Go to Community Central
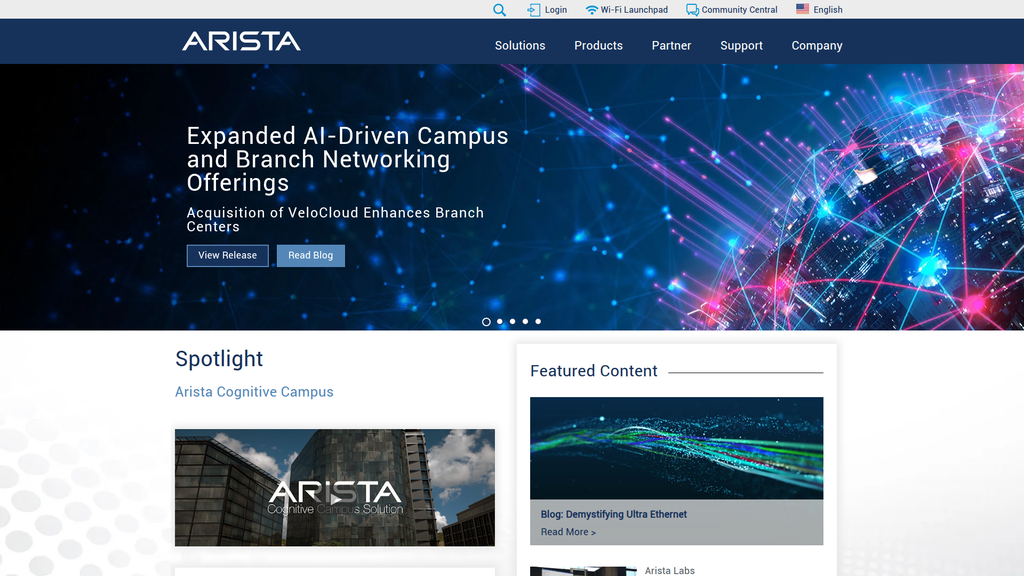The width and height of the screenshot is (1024, 576). coord(739,10)
